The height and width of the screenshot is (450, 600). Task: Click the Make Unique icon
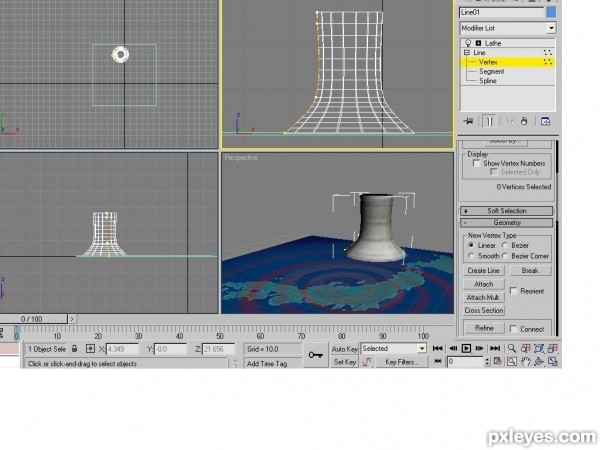[510, 121]
